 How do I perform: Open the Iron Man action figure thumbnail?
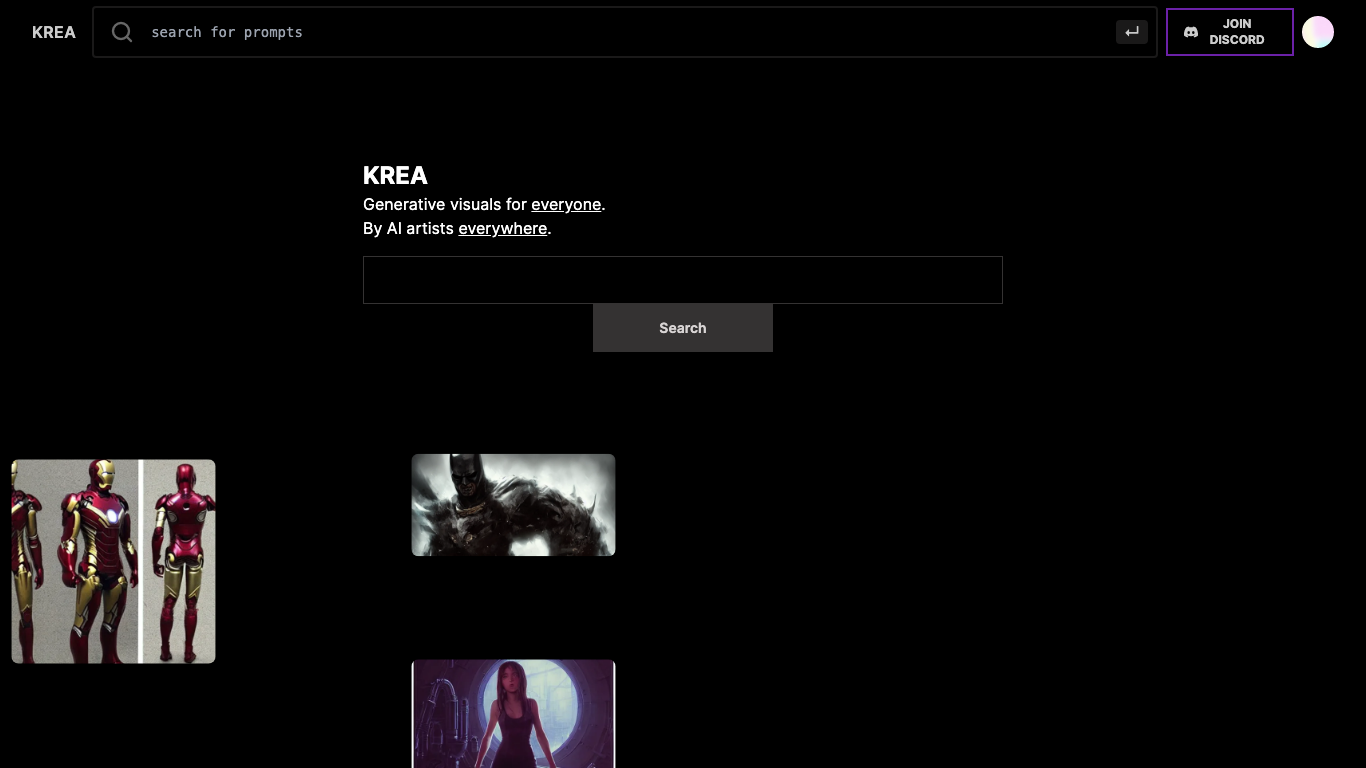pyautogui.click(x=113, y=560)
